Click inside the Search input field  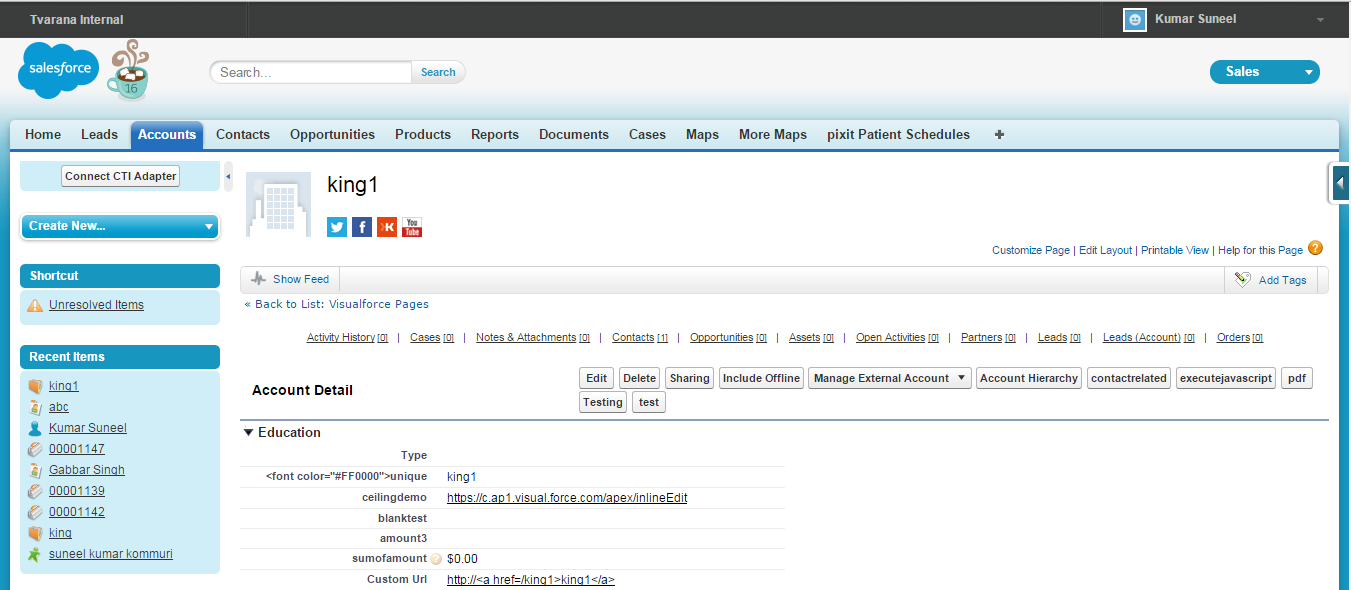click(310, 71)
